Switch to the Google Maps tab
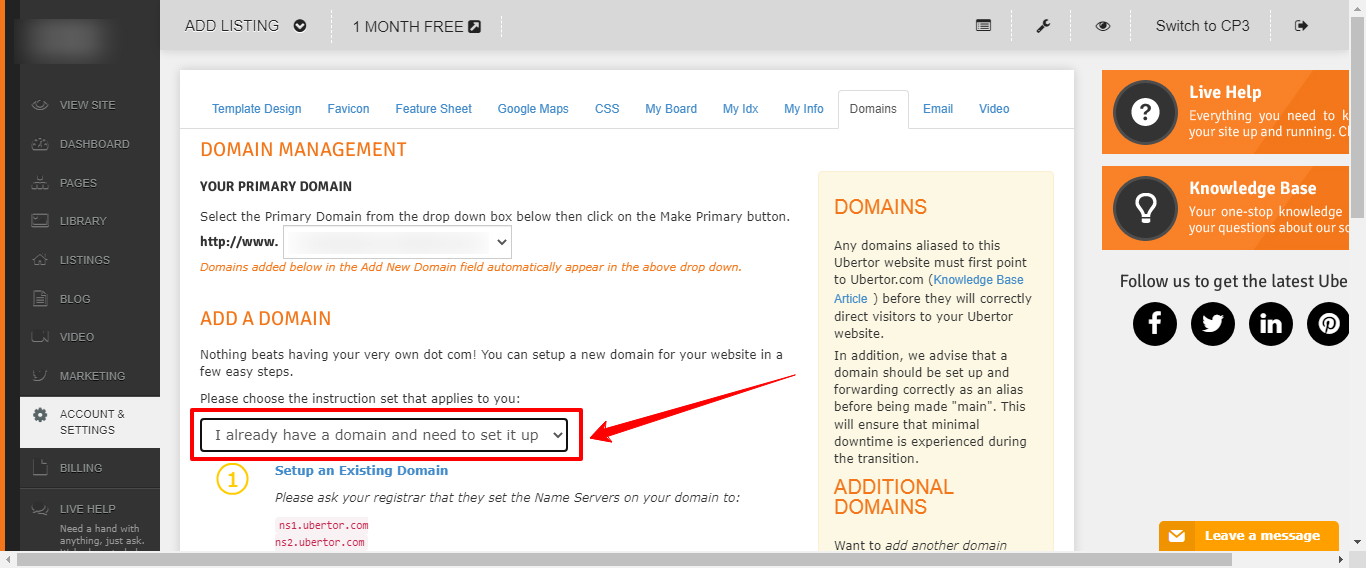The image size is (1366, 568). (533, 109)
